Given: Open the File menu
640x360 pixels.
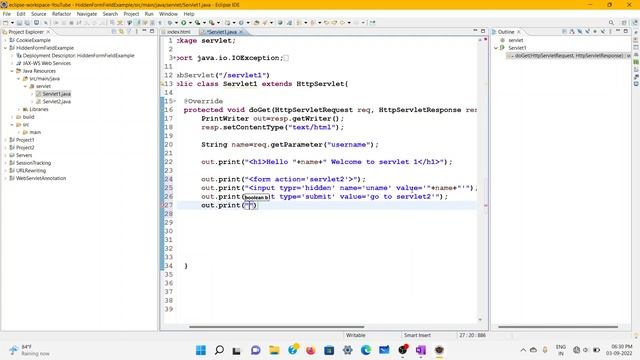Looking at the screenshot, I should 7,14.
